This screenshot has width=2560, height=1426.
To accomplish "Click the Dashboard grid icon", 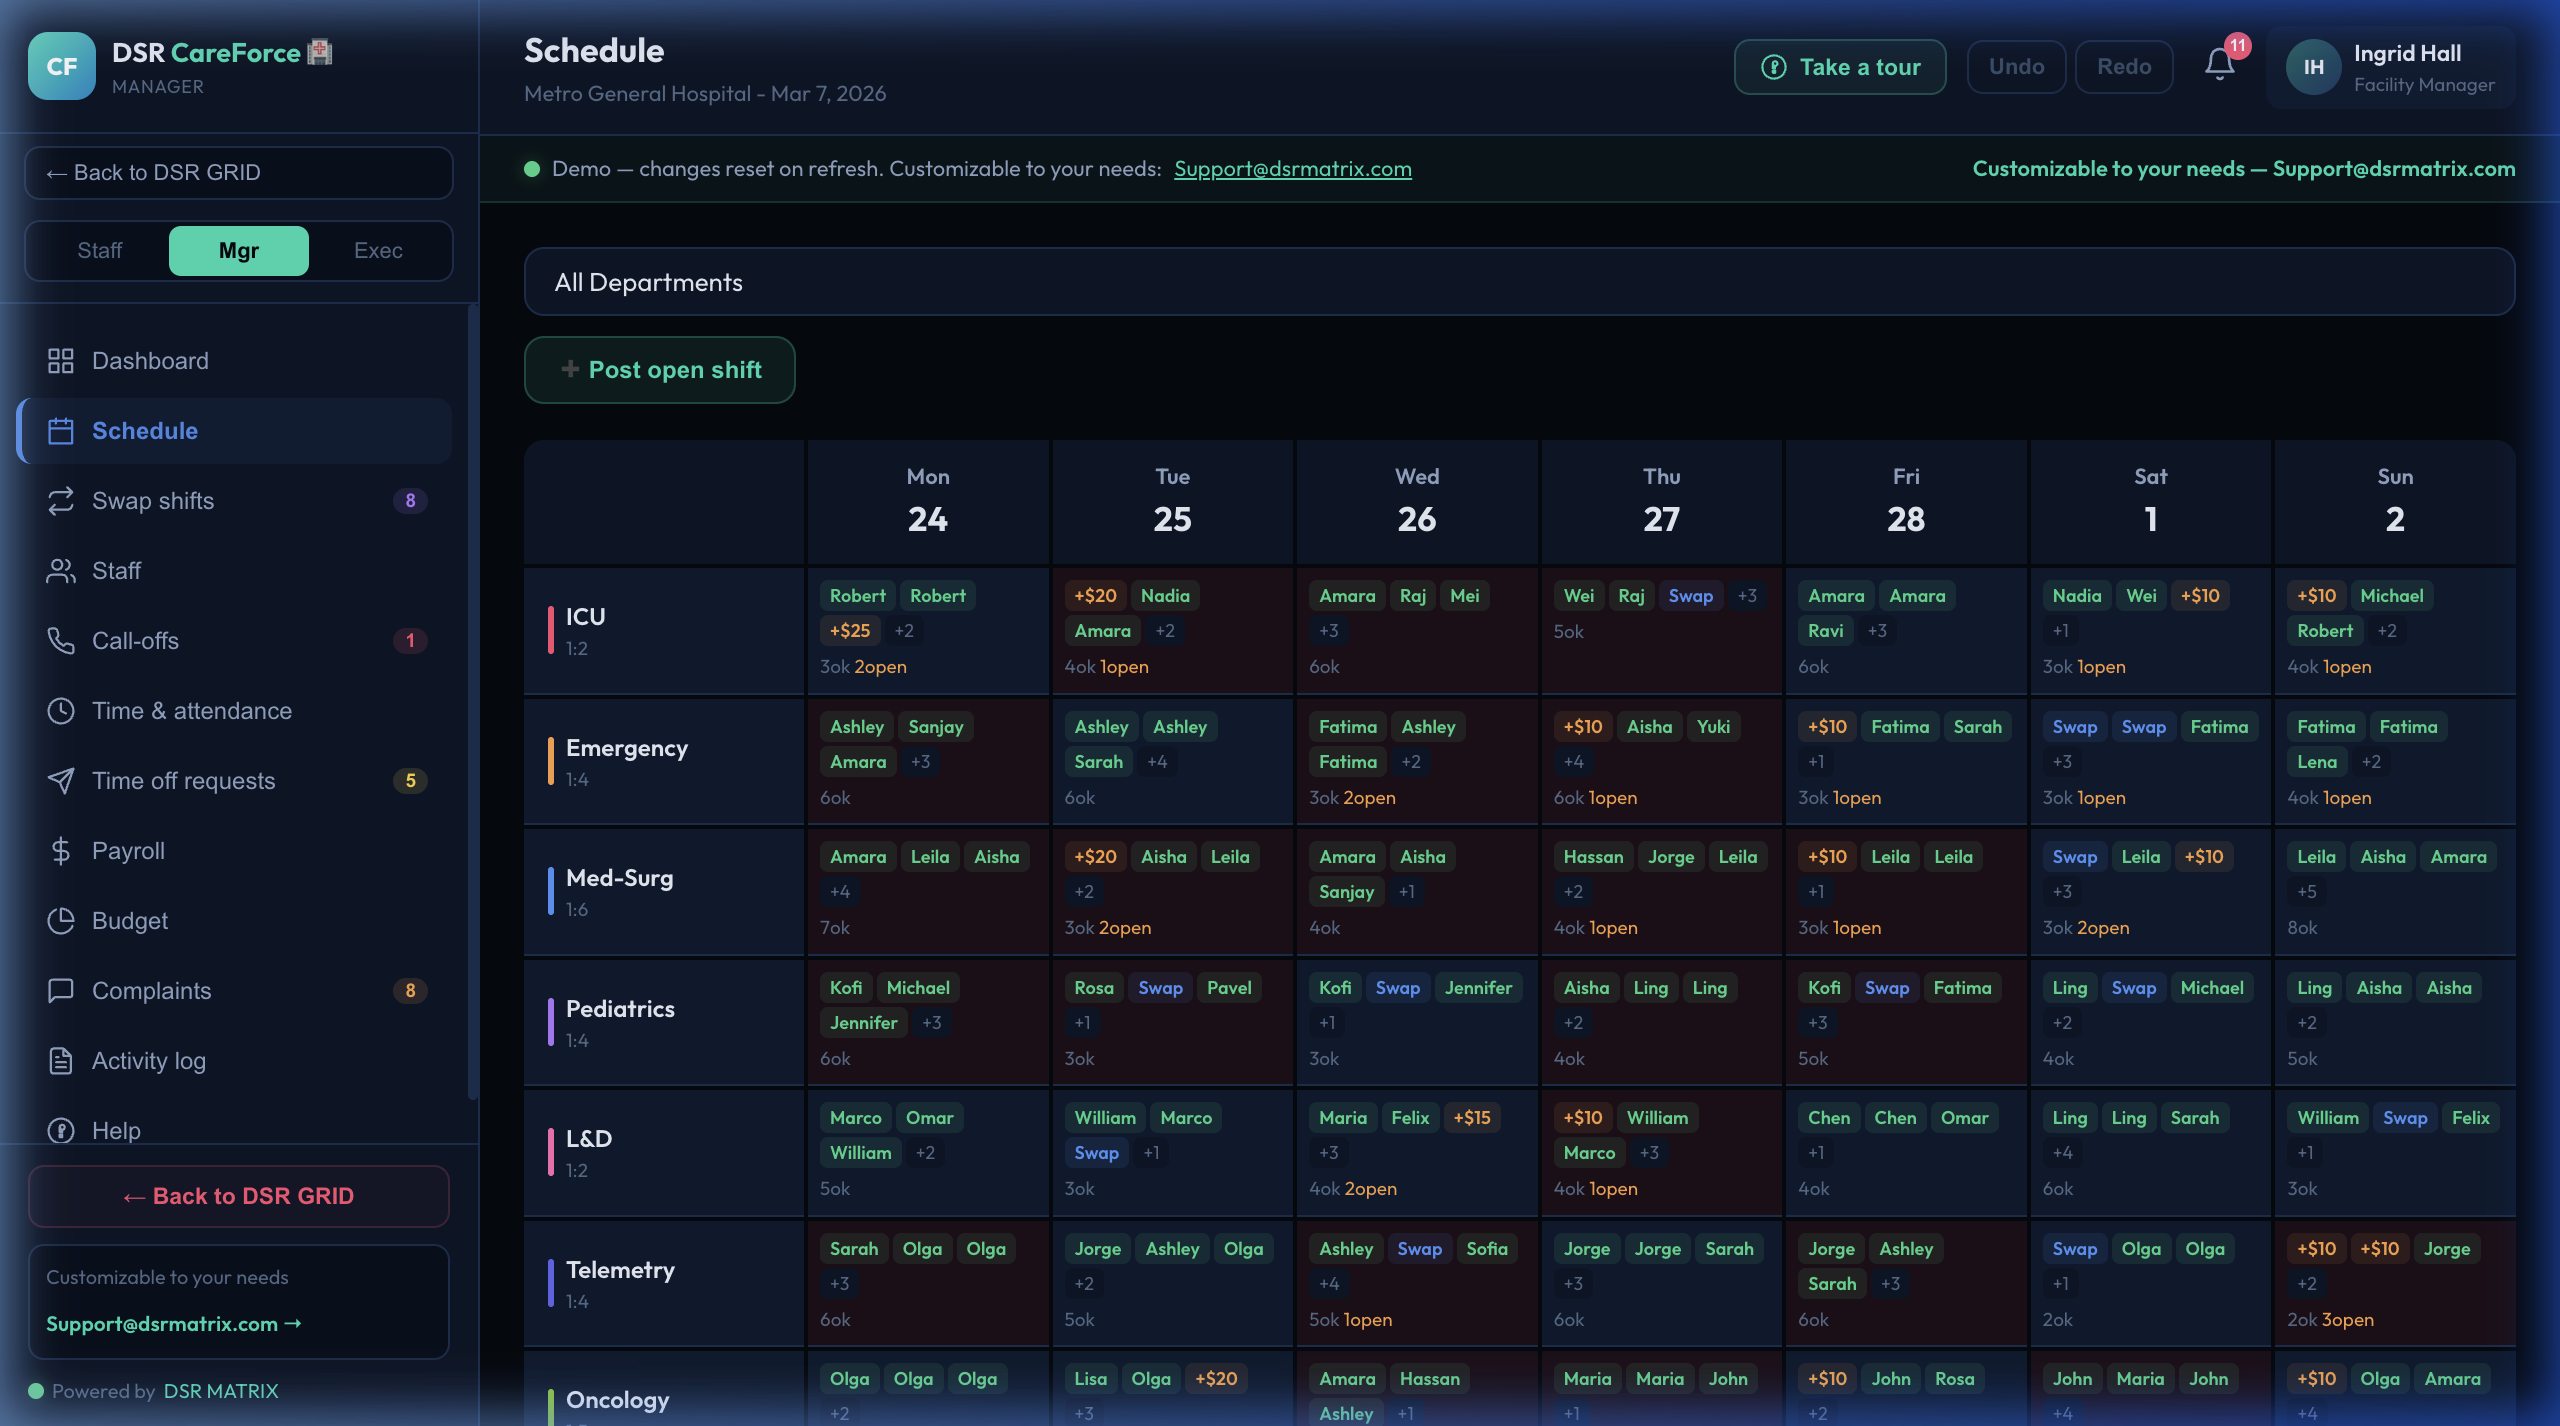I will pyautogui.click(x=61, y=361).
